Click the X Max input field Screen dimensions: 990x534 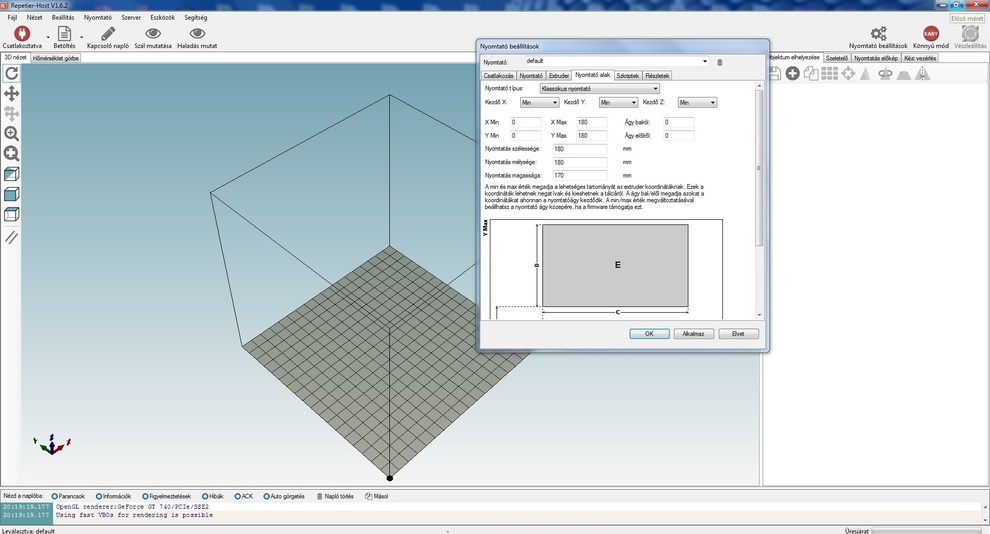point(591,122)
